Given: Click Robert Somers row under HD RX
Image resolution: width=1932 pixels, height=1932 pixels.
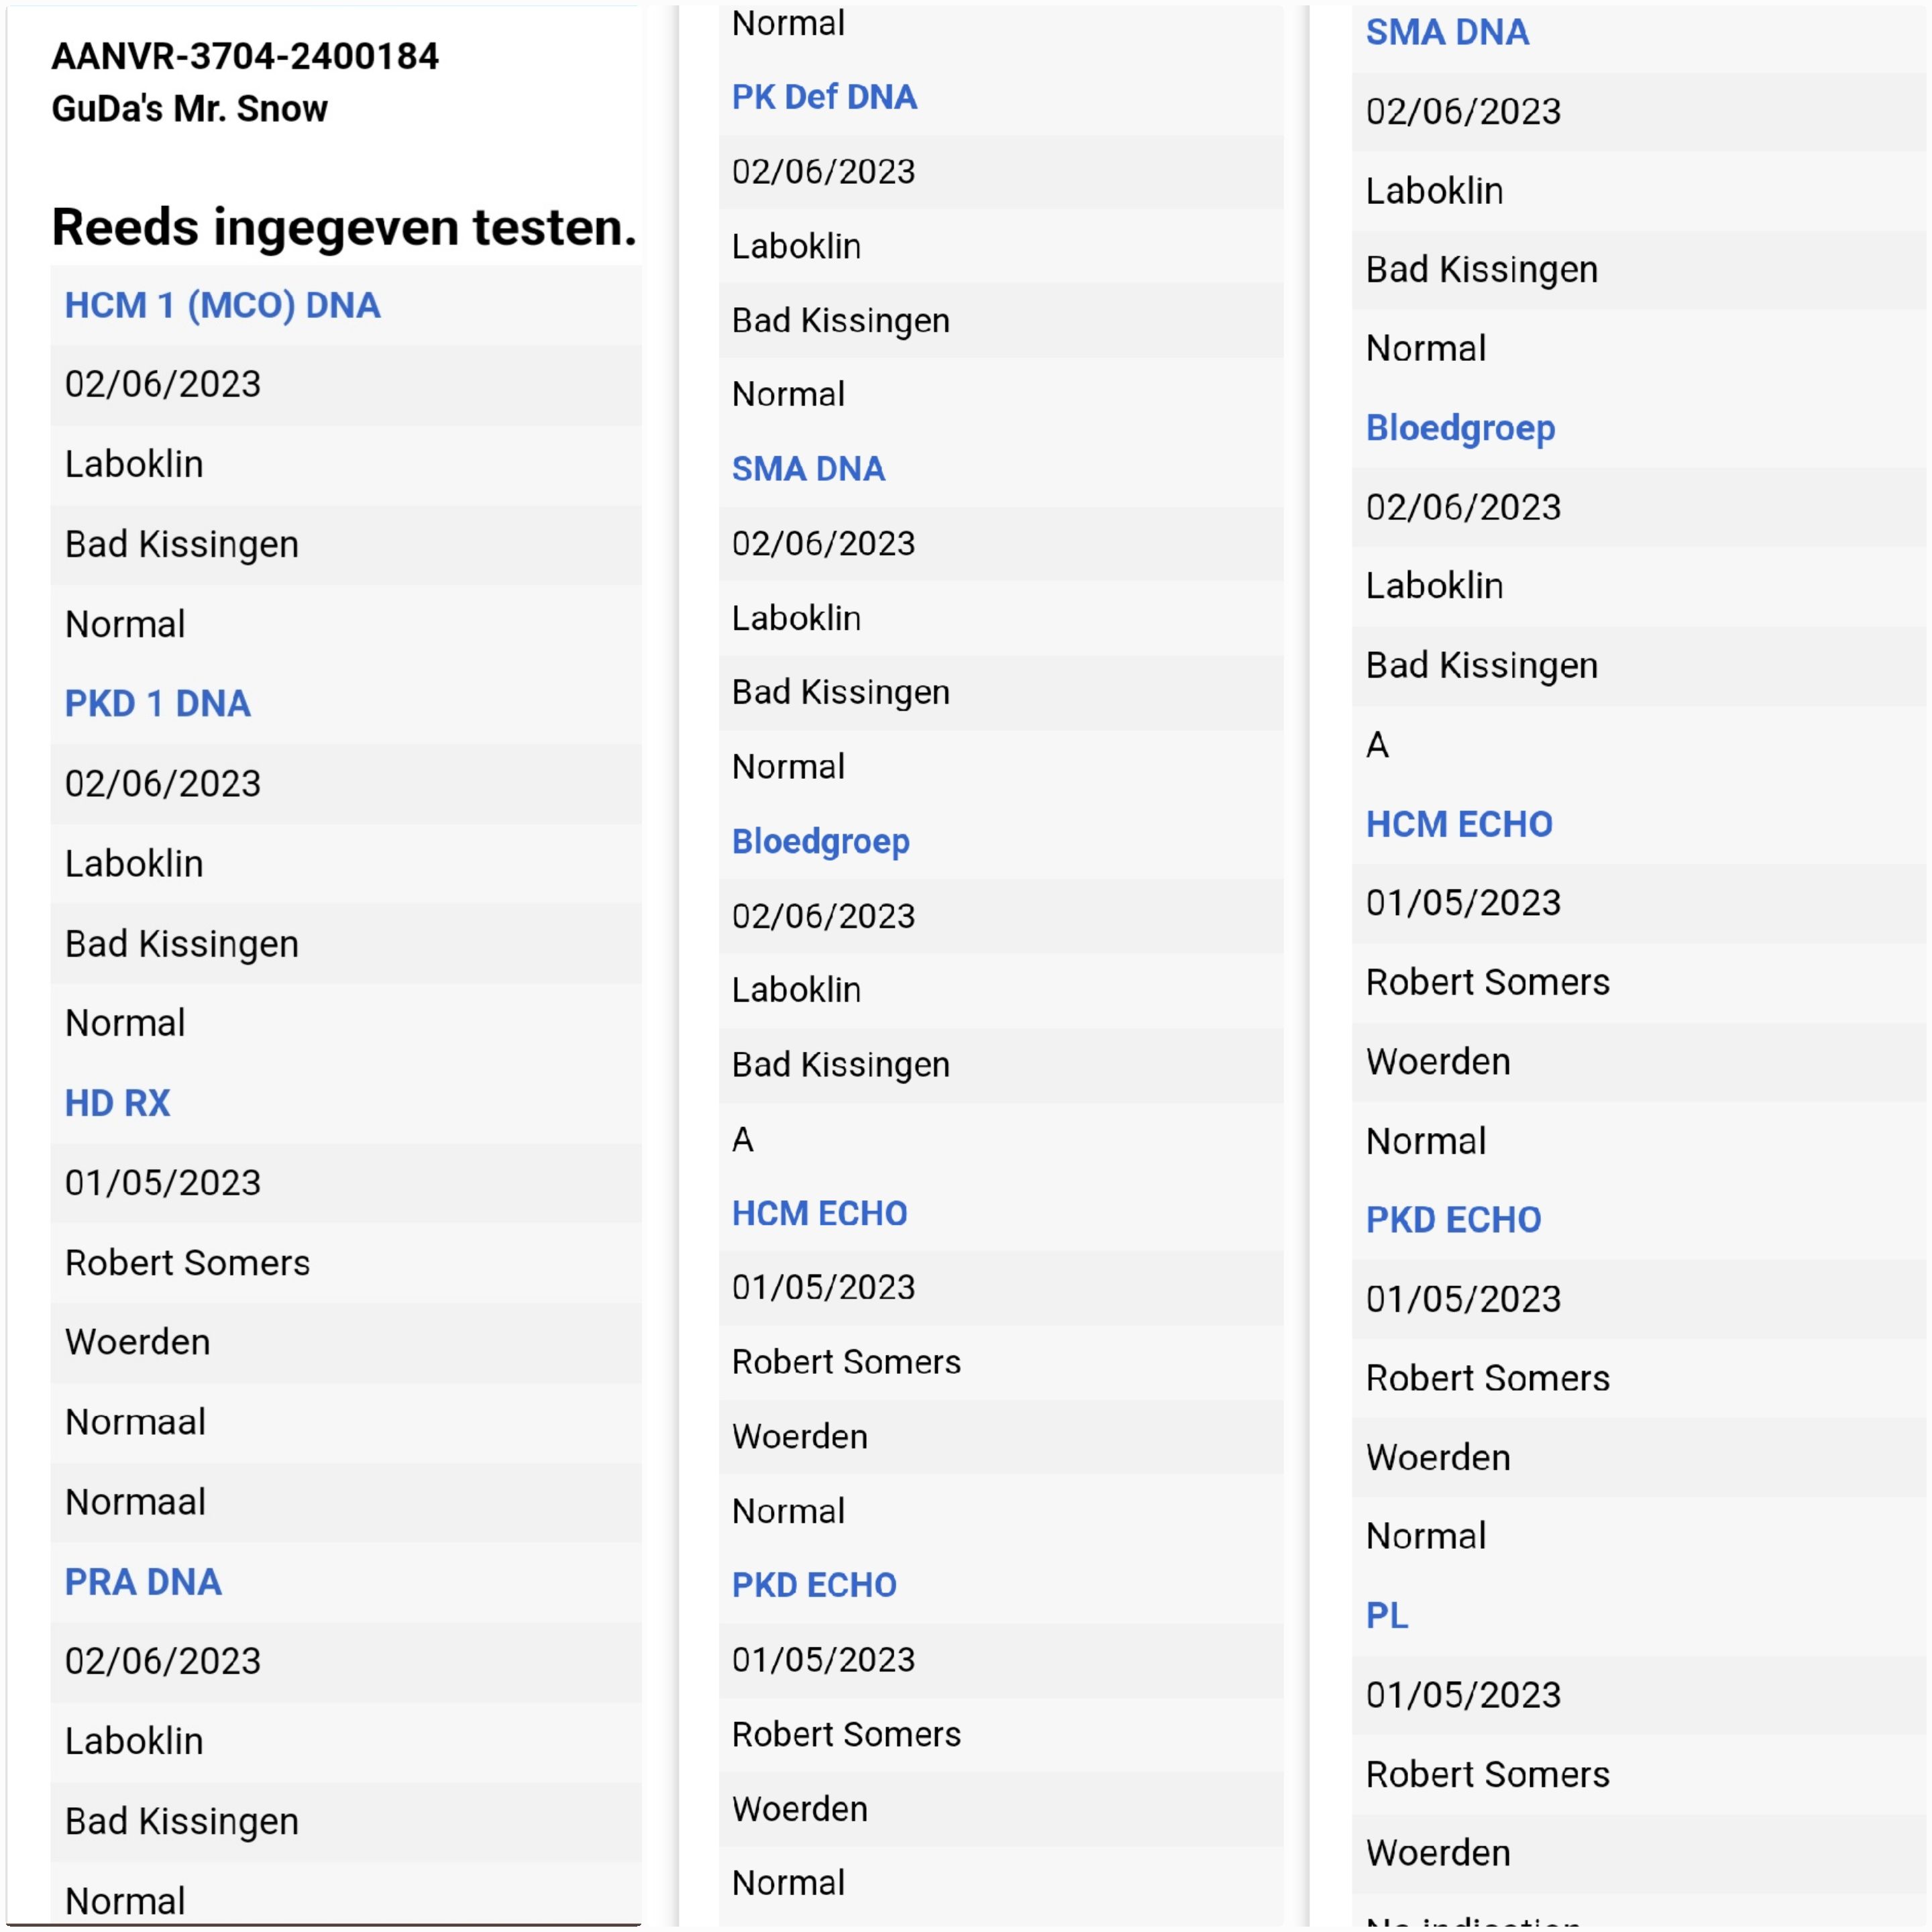Looking at the screenshot, I should tap(188, 1262).
